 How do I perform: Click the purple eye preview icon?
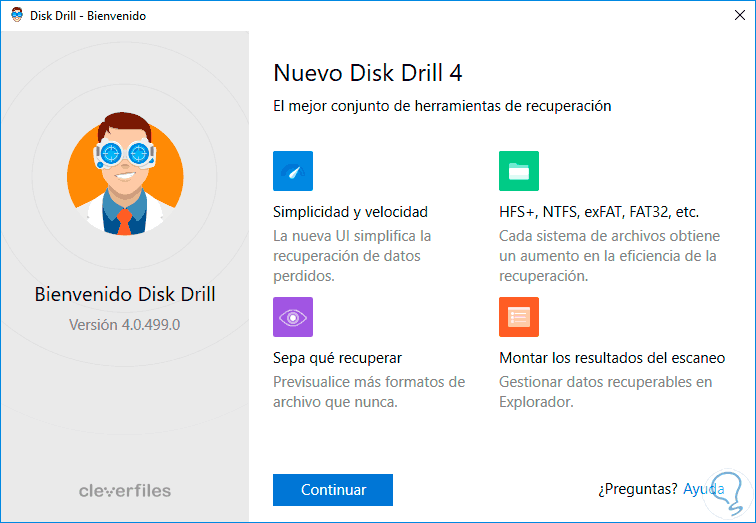(x=293, y=317)
